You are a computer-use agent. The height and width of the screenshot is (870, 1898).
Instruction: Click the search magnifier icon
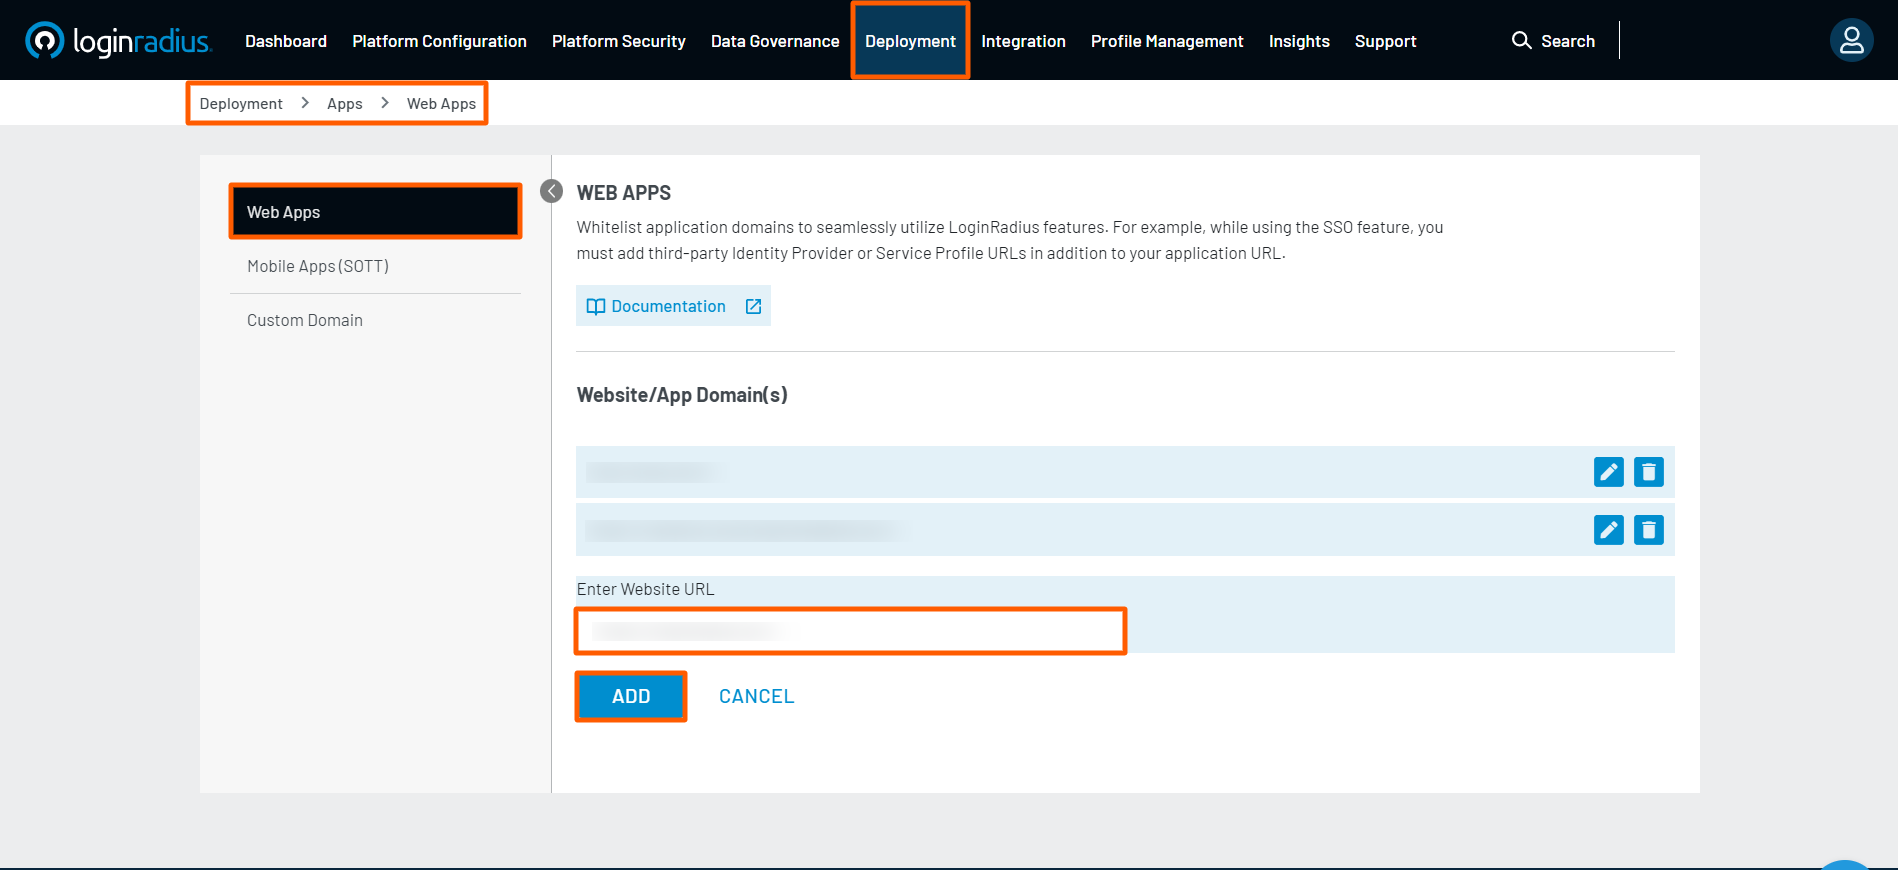[x=1521, y=41]
